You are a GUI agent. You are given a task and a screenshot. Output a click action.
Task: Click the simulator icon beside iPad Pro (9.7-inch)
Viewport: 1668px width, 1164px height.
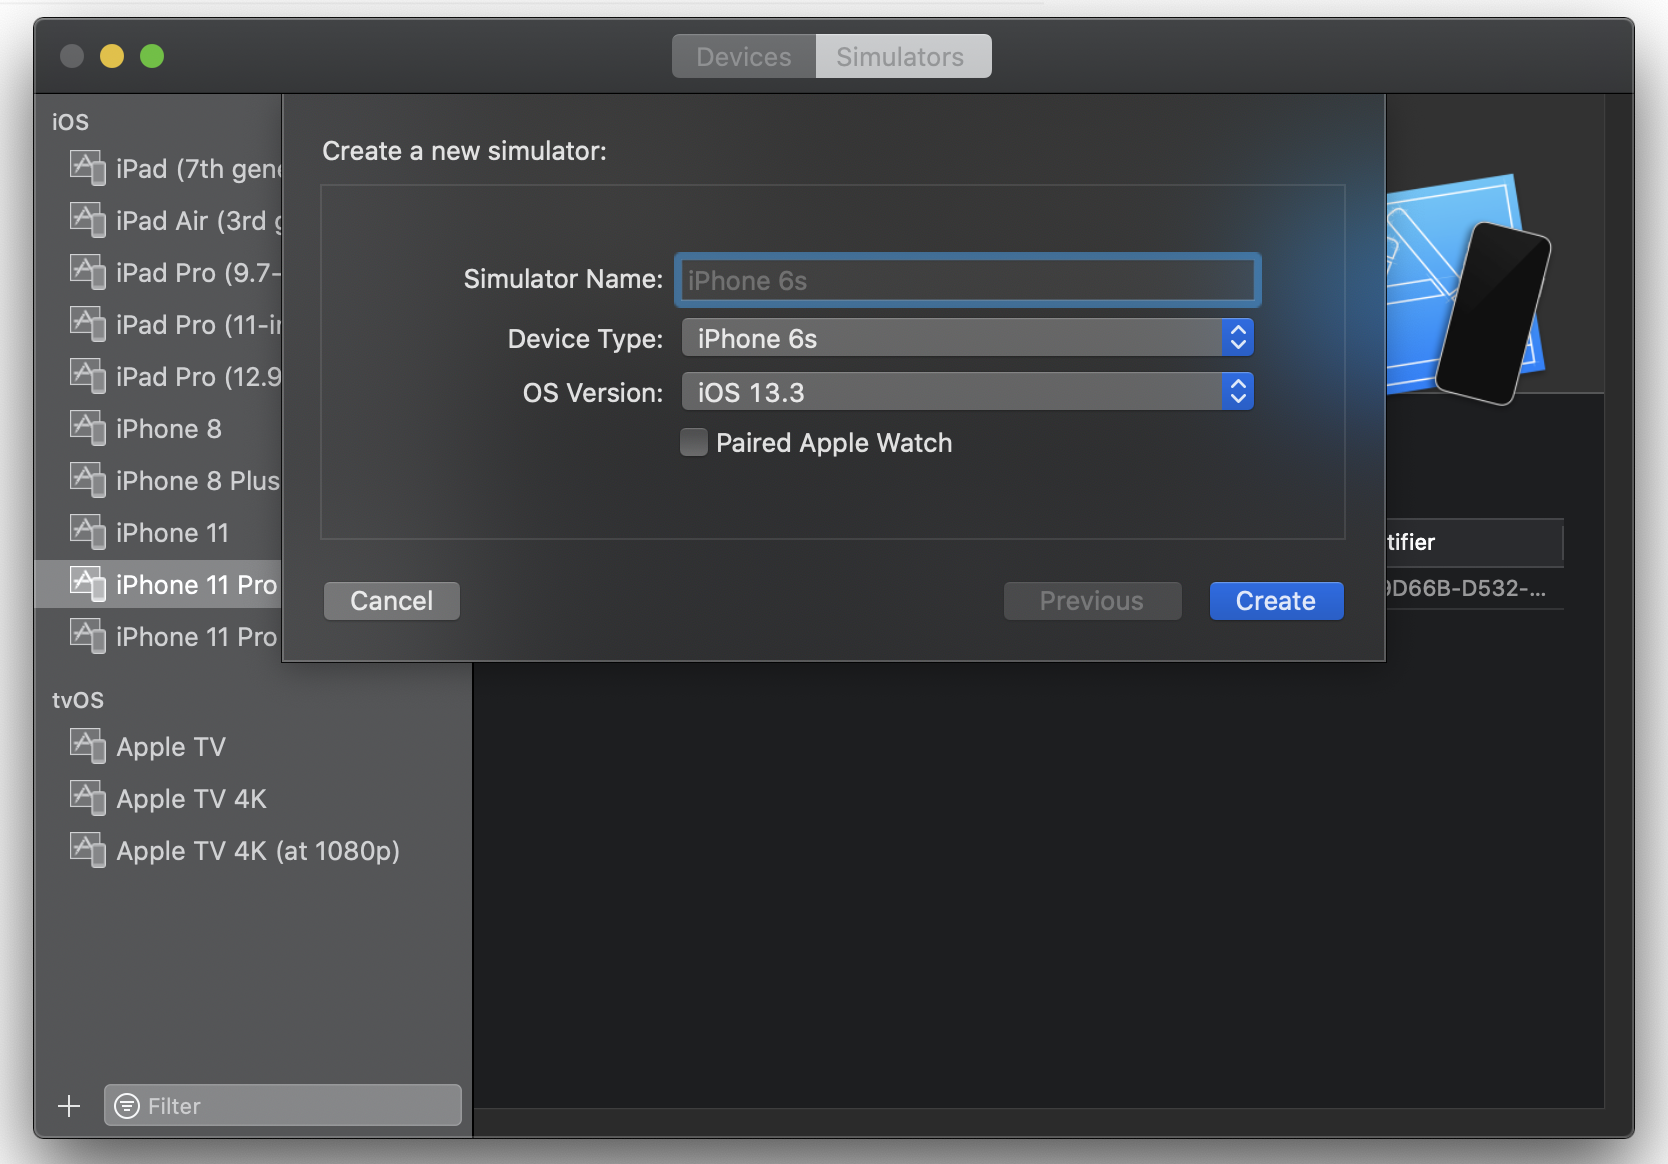point(88,272)
